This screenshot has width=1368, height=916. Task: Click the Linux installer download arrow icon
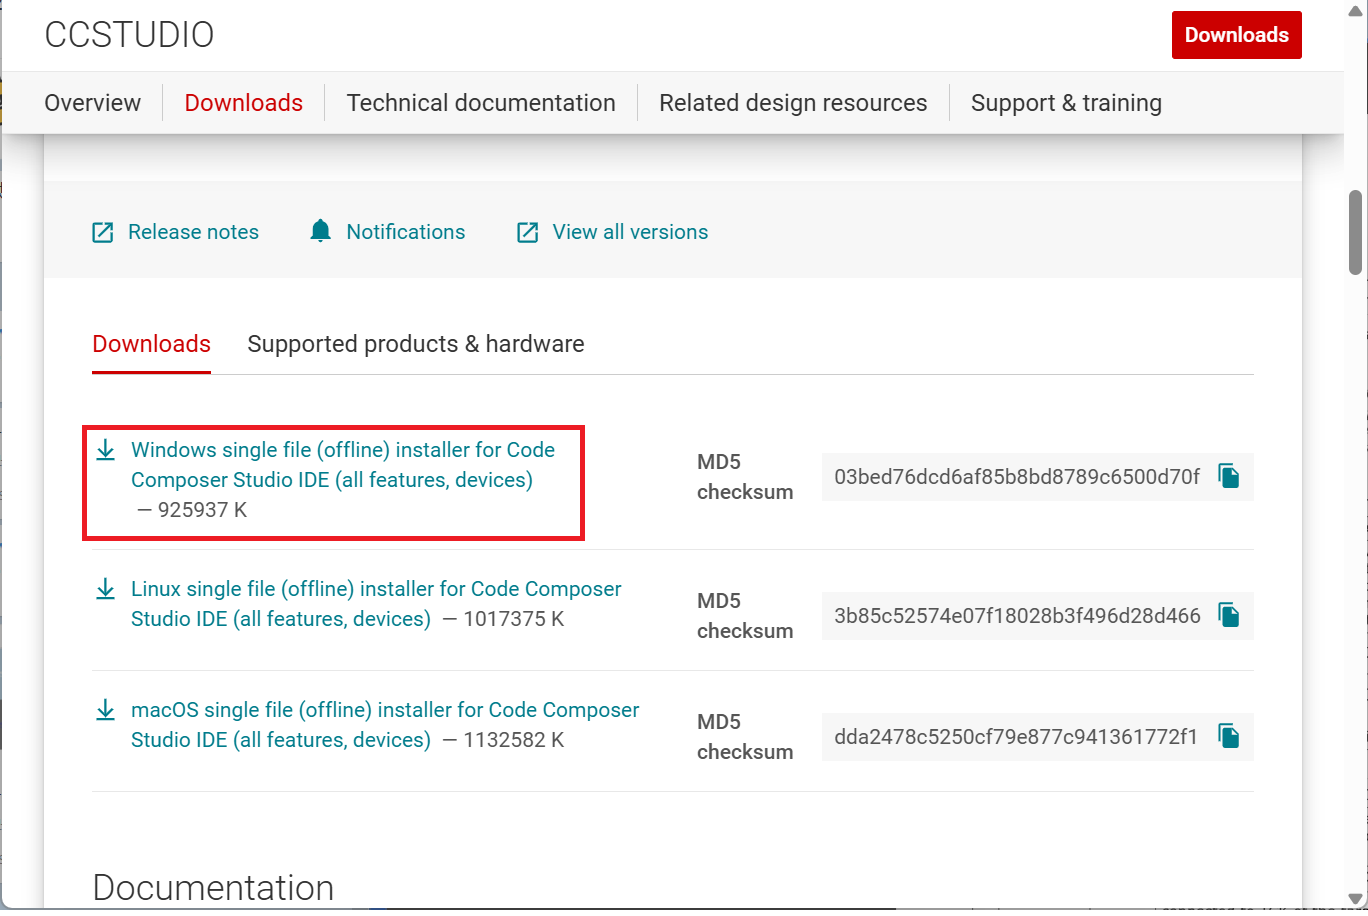click(x=106, y=589)
